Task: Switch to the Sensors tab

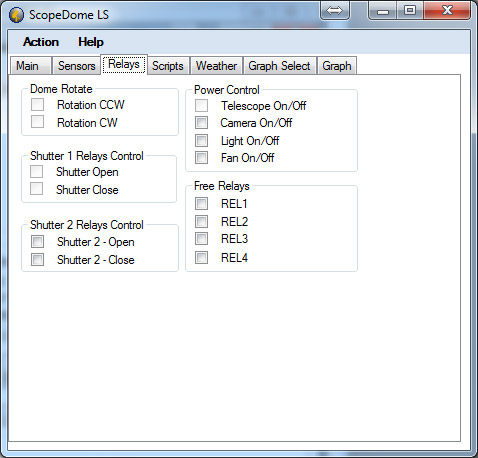Action: 76,66
